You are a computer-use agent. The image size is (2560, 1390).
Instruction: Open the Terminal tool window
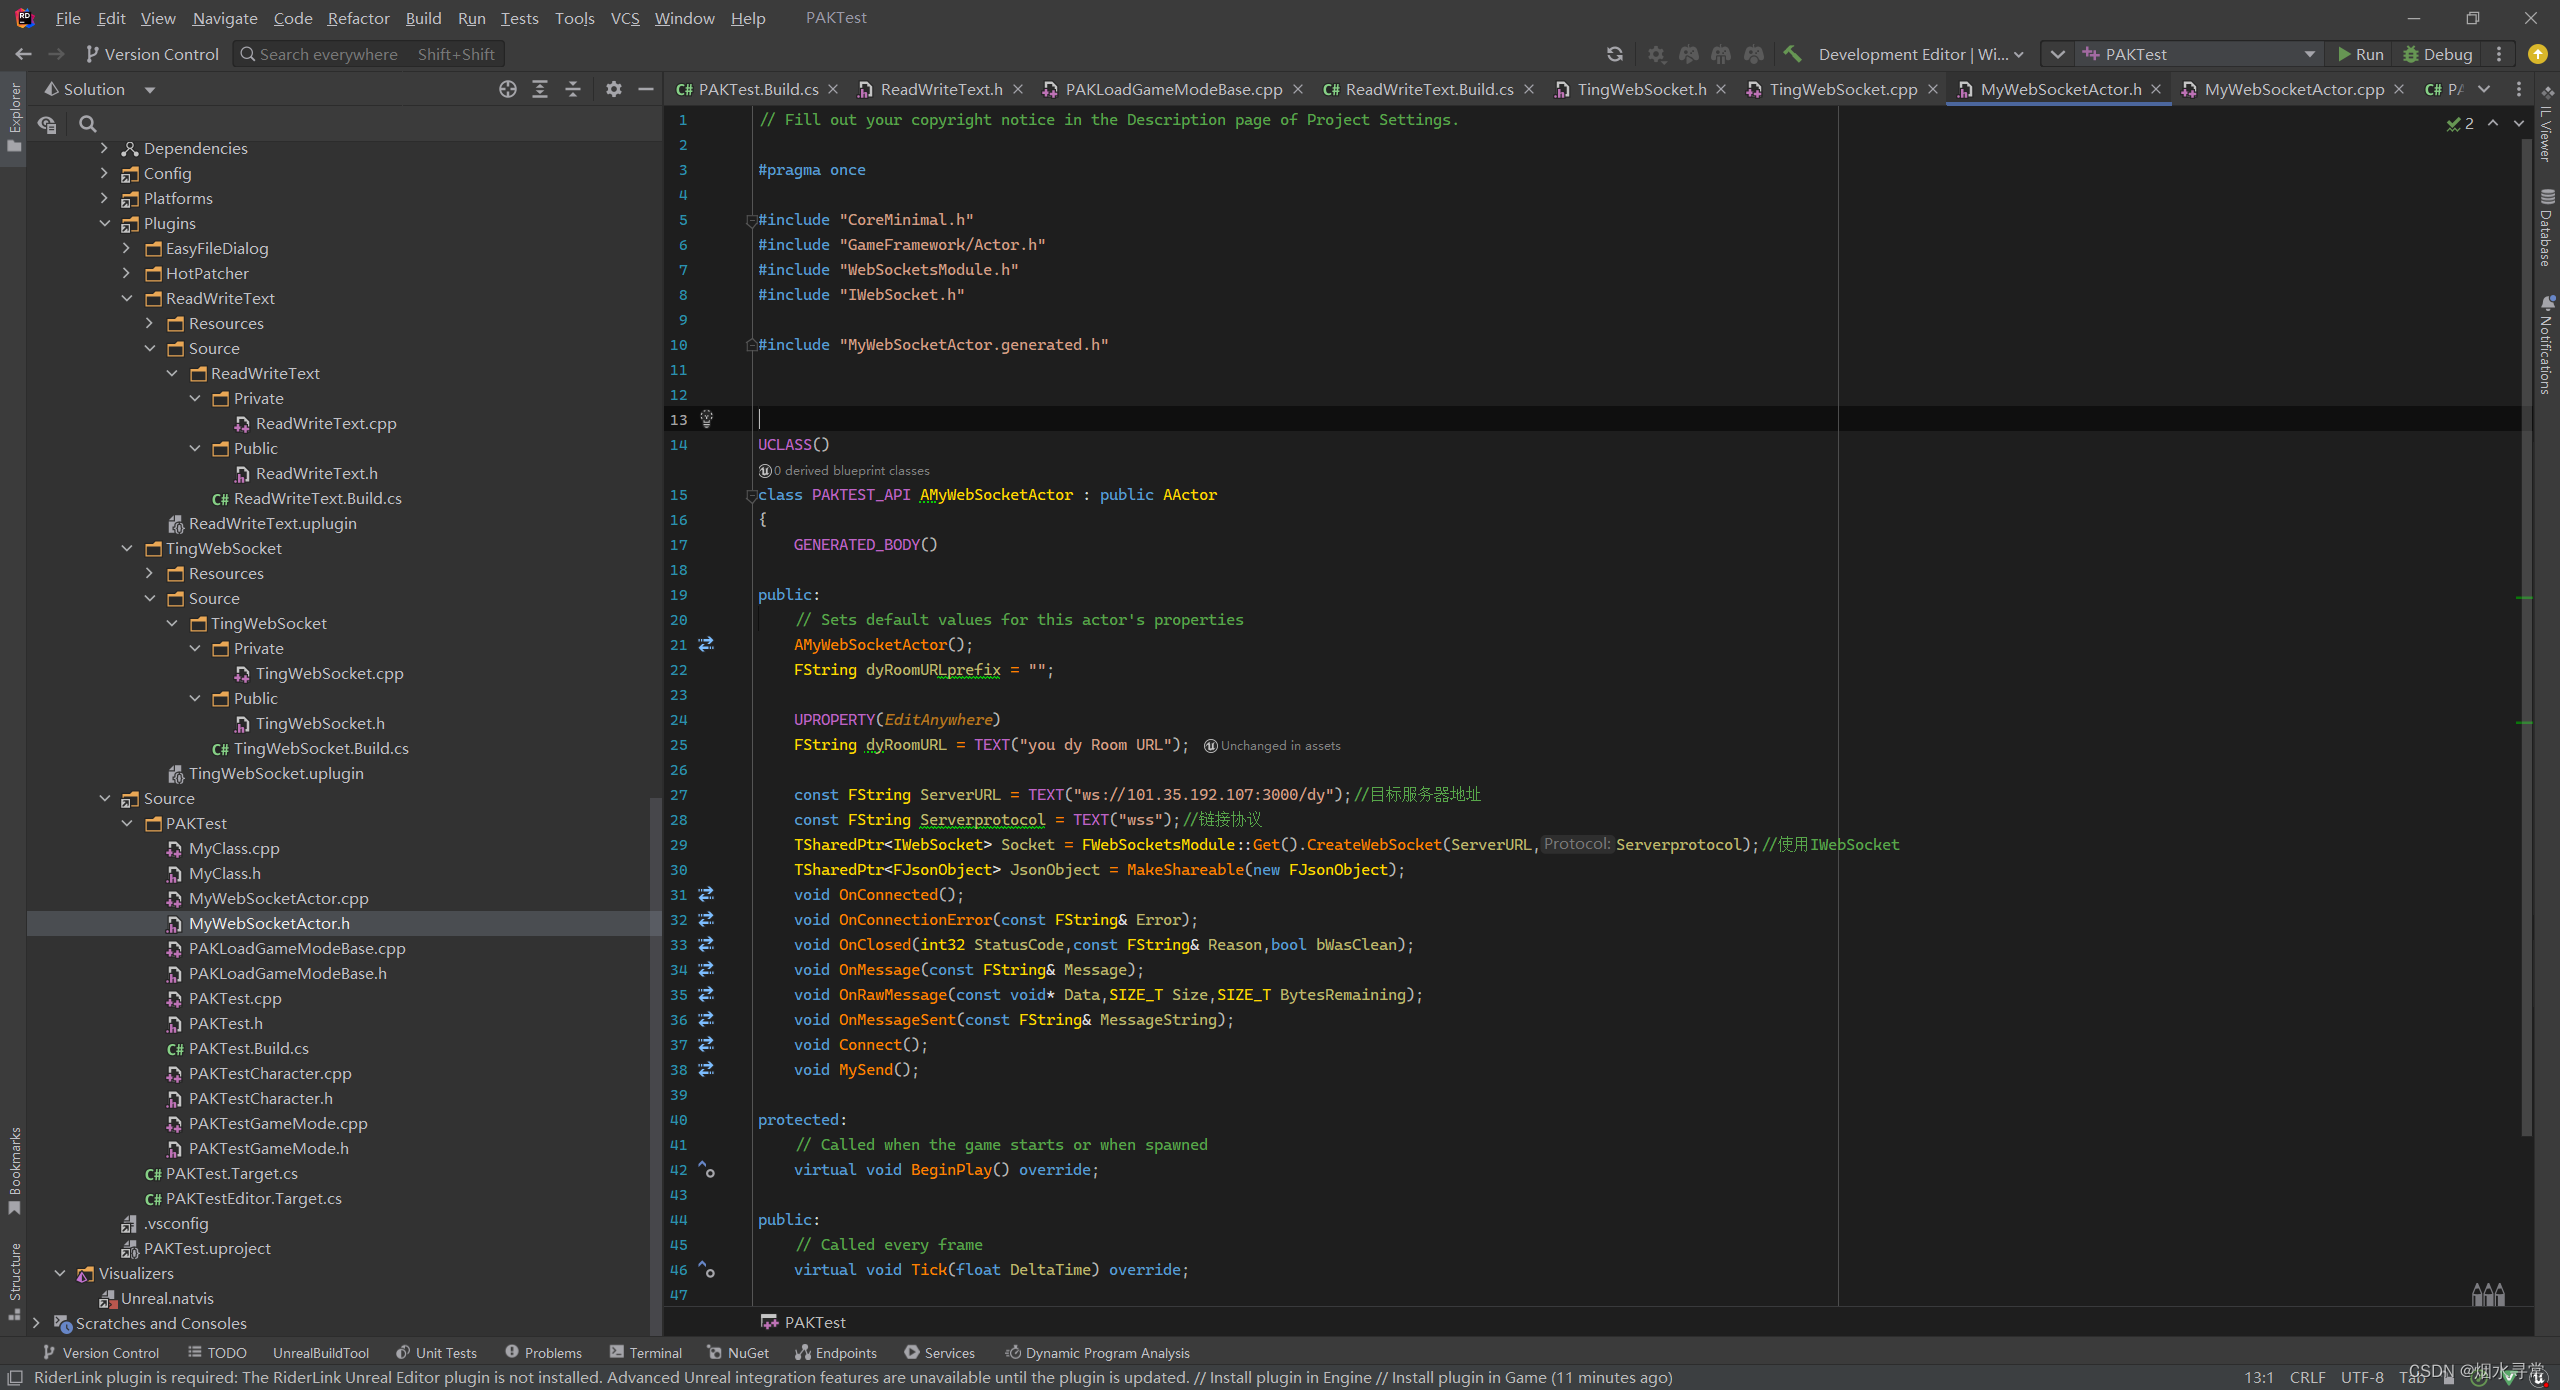pyautogui.click(x=655, y=1352)
